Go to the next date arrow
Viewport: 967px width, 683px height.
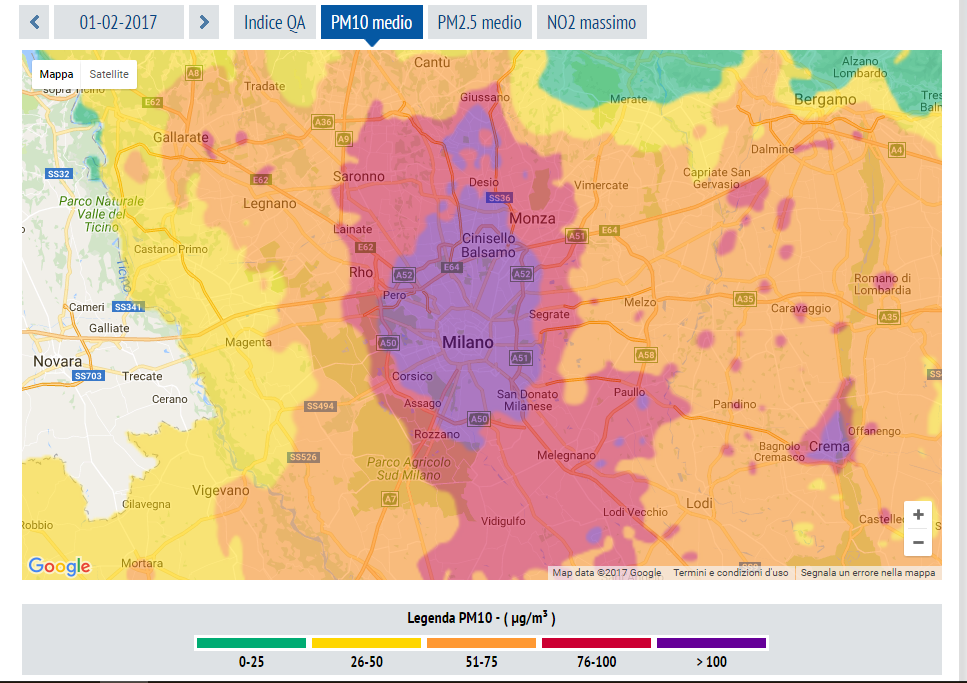204,22
